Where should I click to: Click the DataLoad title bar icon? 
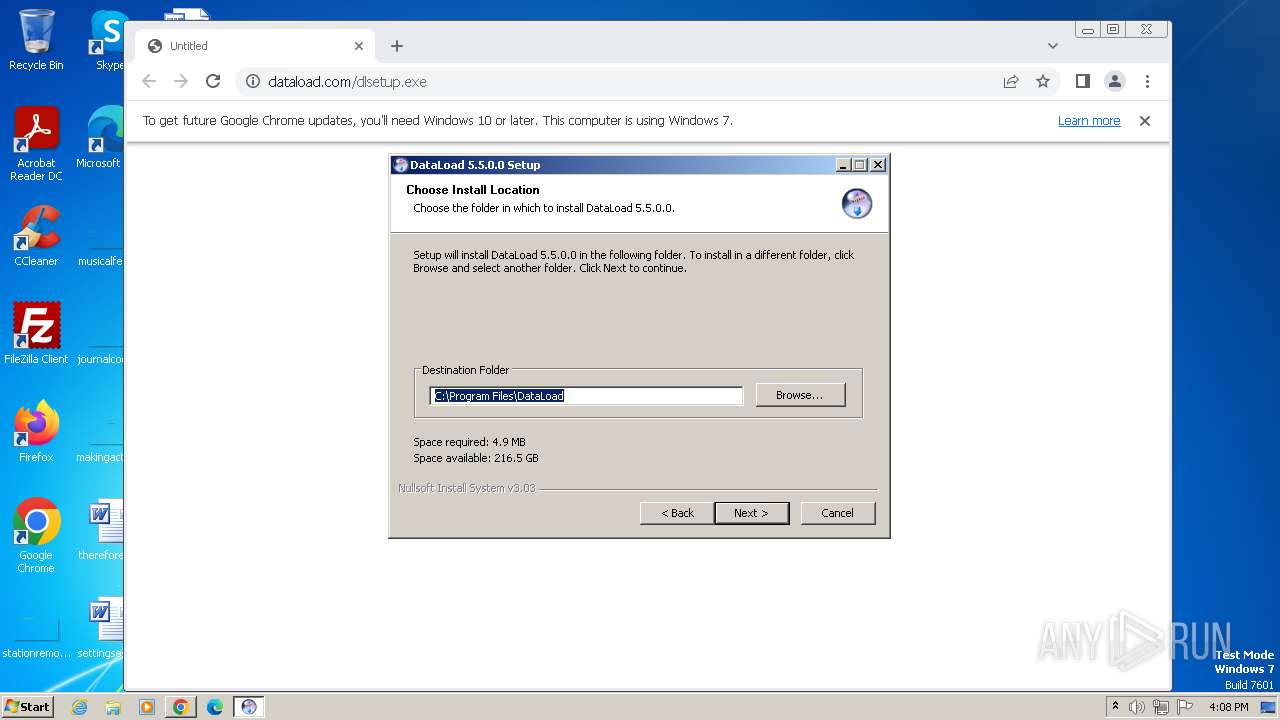400,165
